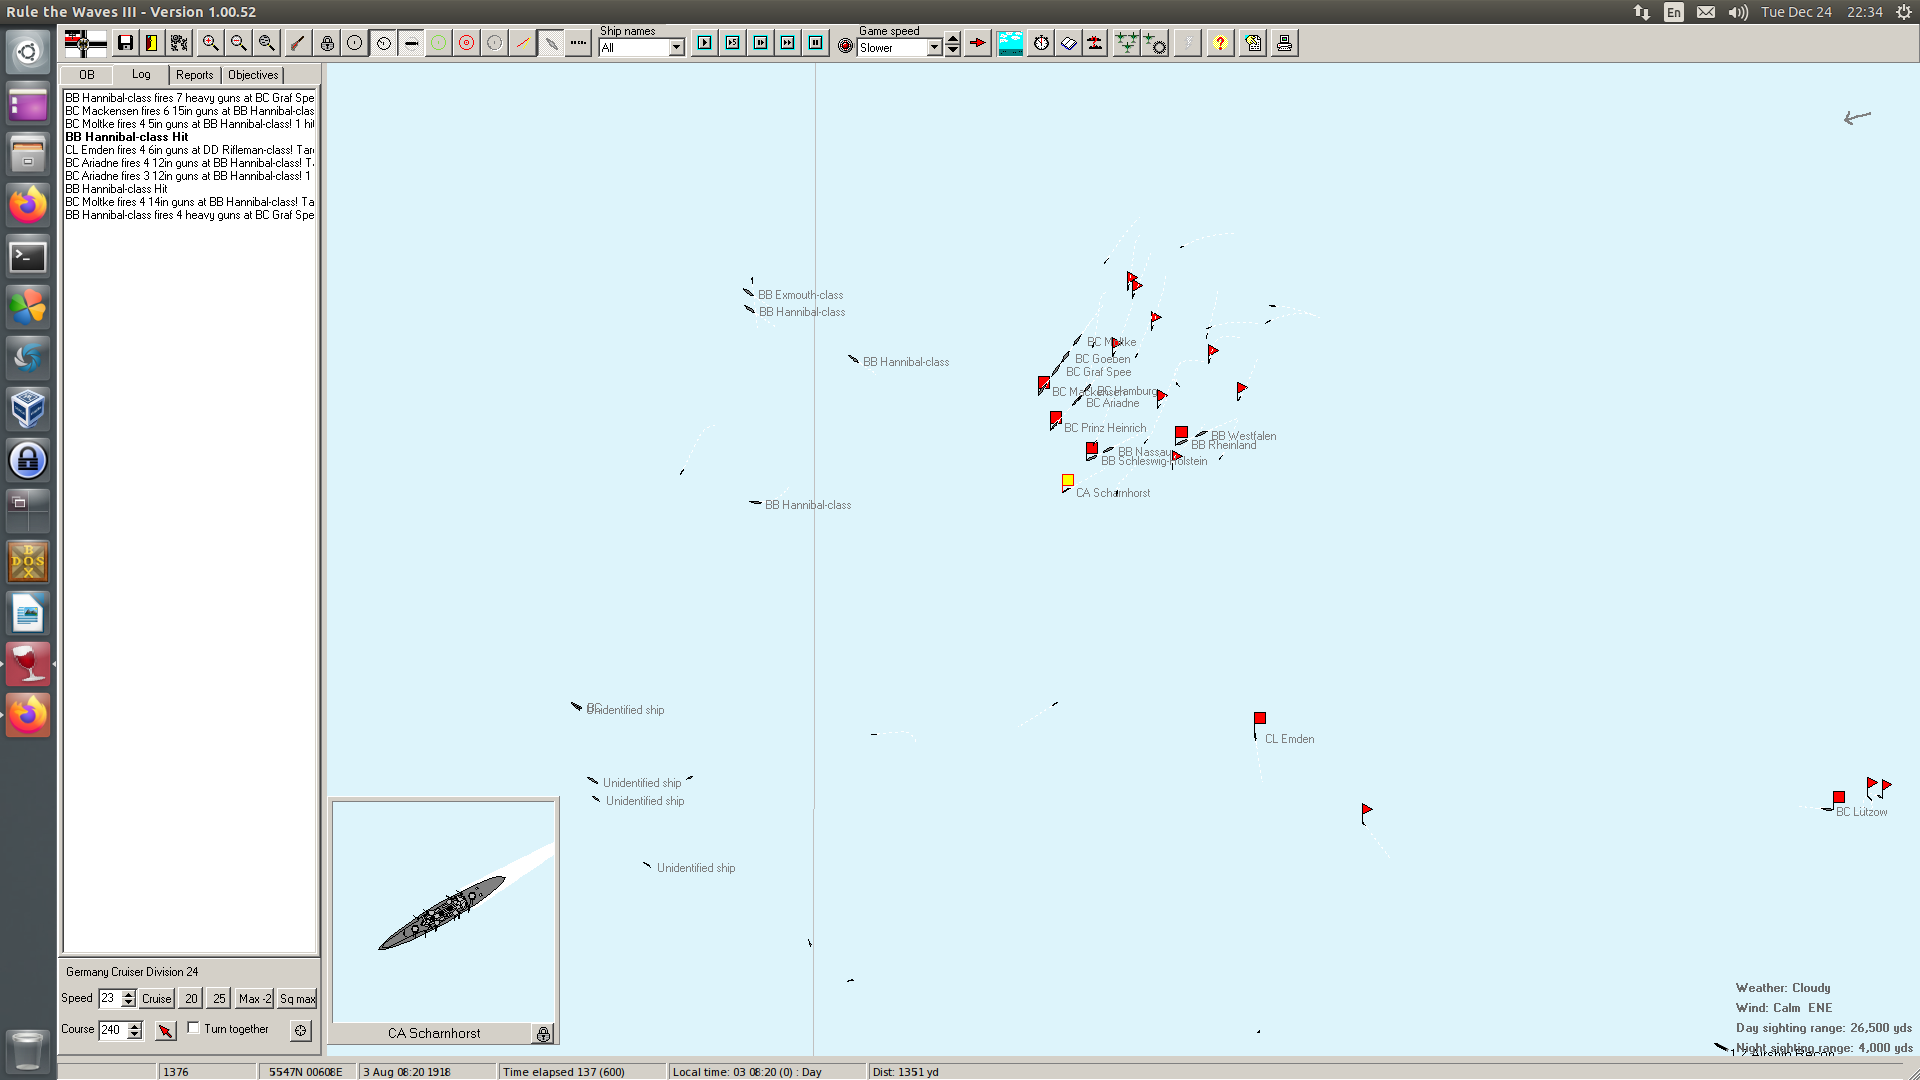Click the stopwatch icon in the toolbar

tap(1041, 43)
